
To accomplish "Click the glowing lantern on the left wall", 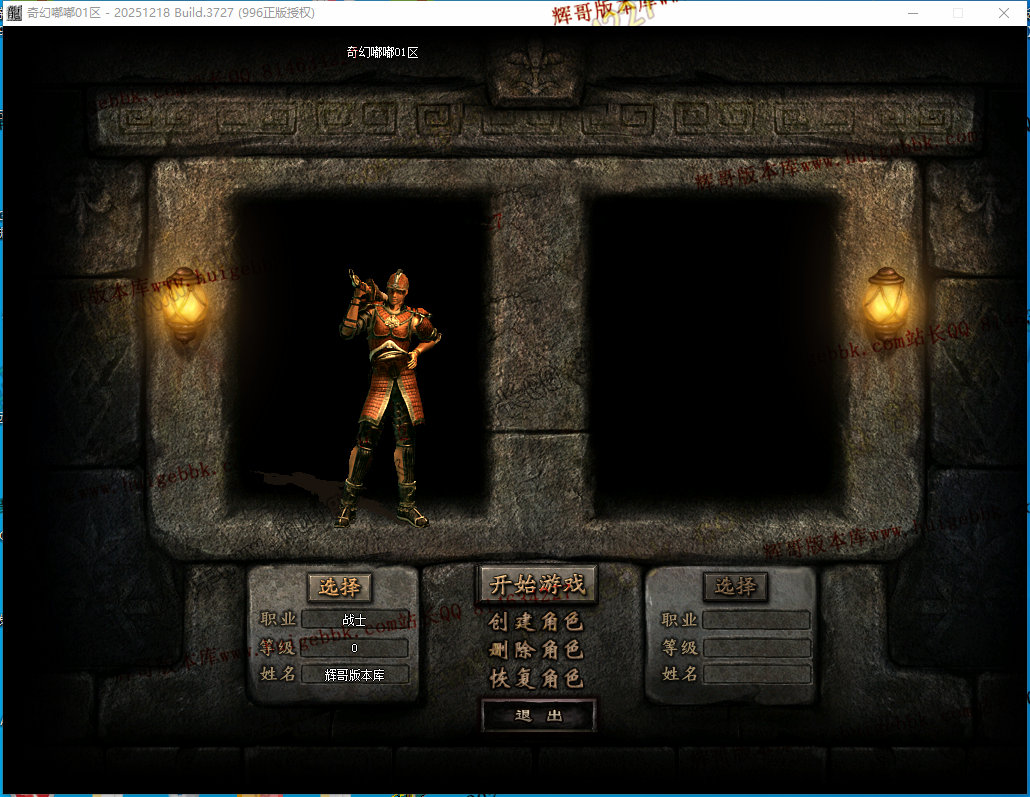I will coord(184,304).
